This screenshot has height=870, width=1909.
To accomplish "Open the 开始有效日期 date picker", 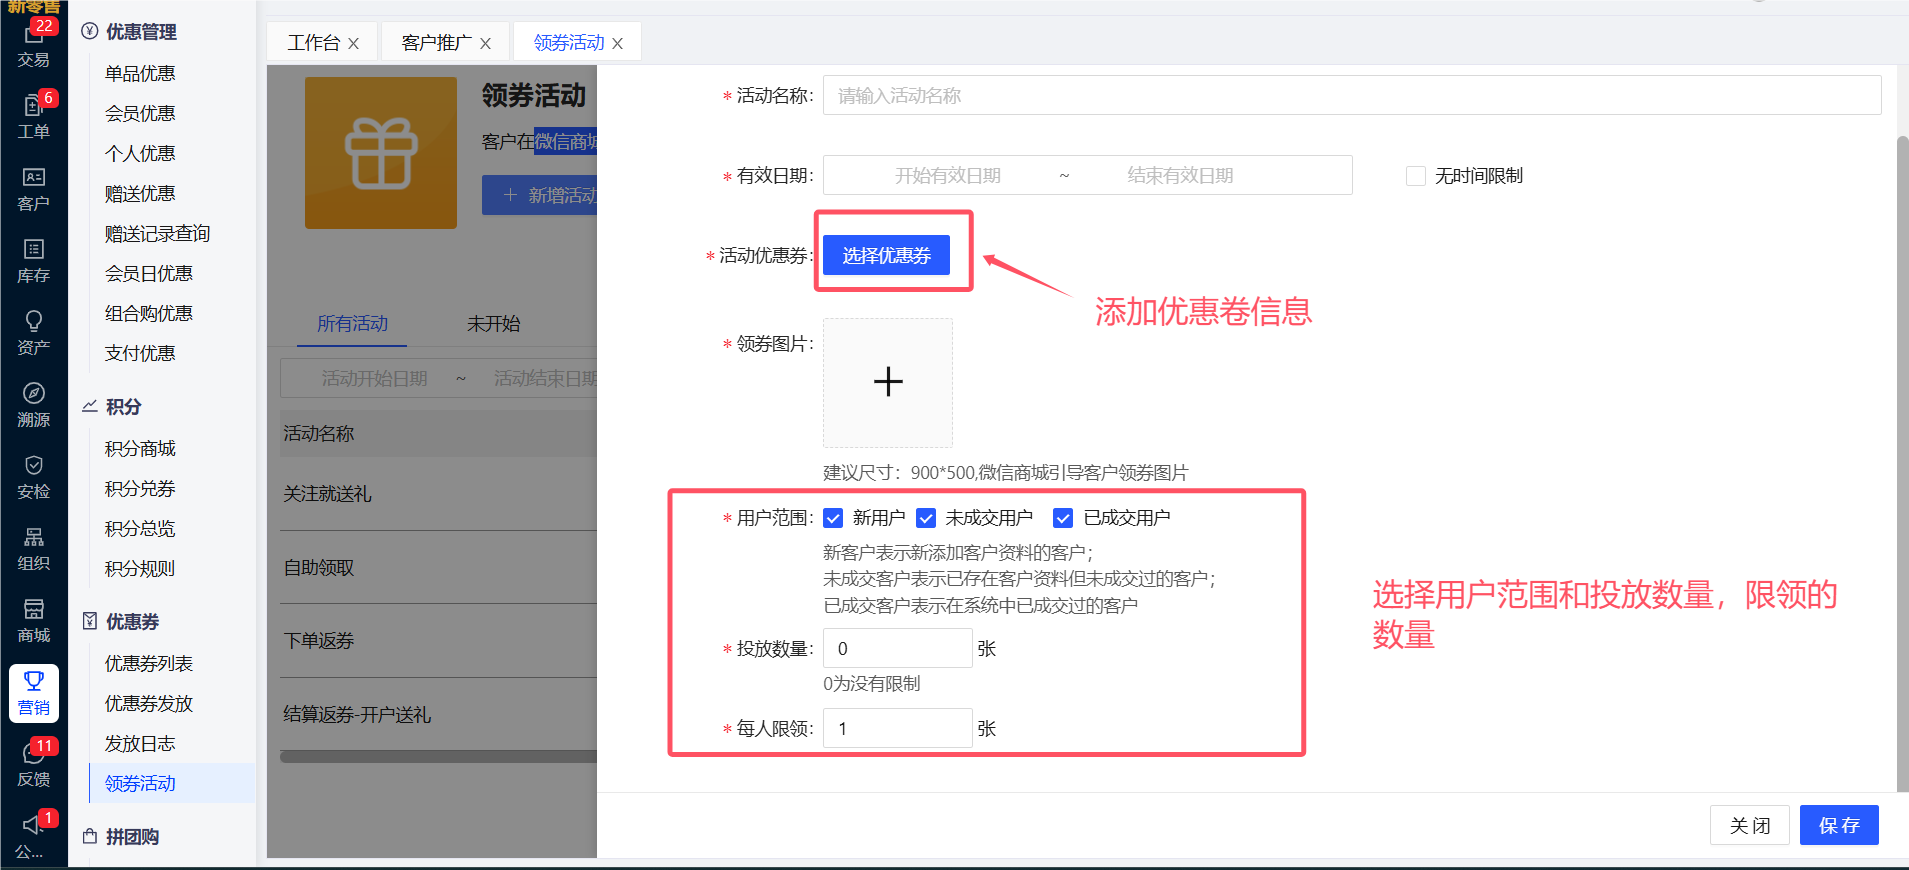I will [x=946, y=176].
